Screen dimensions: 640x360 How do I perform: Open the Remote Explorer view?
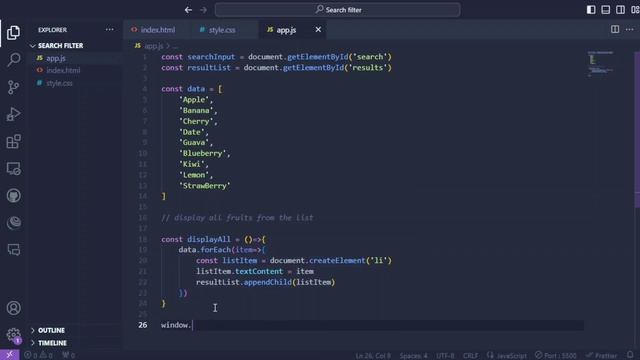tap(13, 169)
